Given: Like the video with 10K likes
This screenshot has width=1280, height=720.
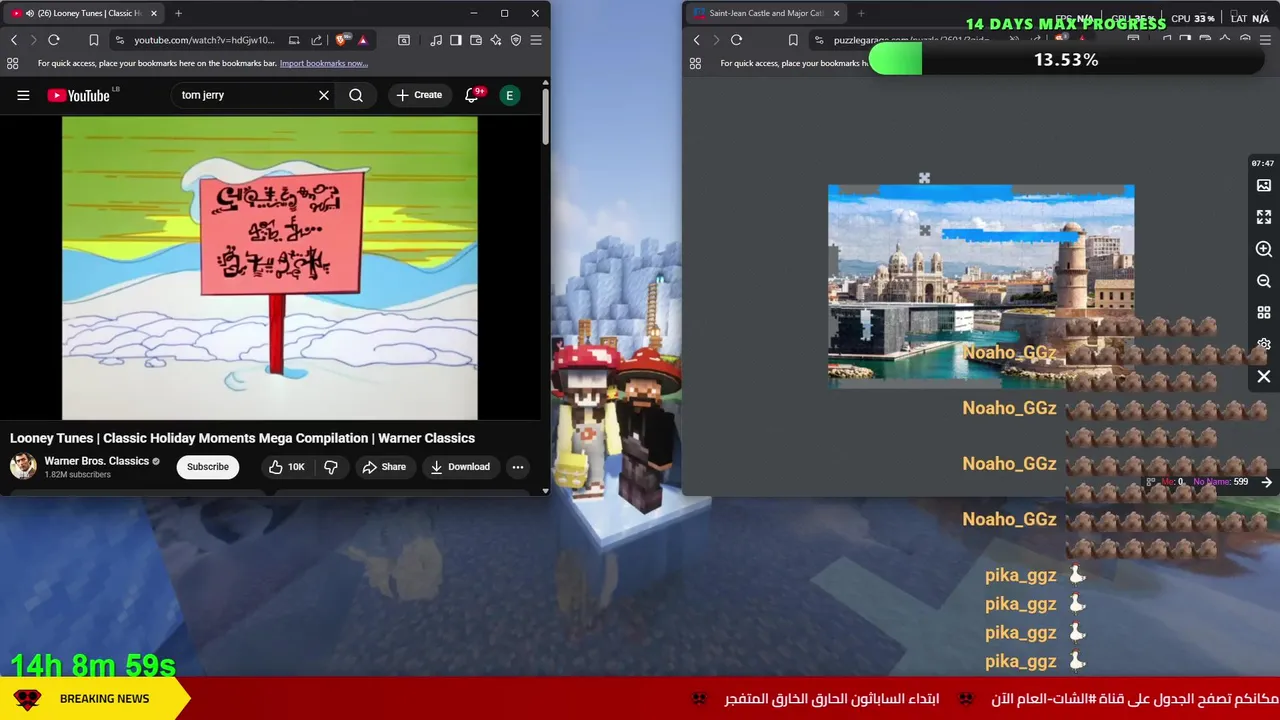Looking at the screenshot, I should click(x=286, y=467).
